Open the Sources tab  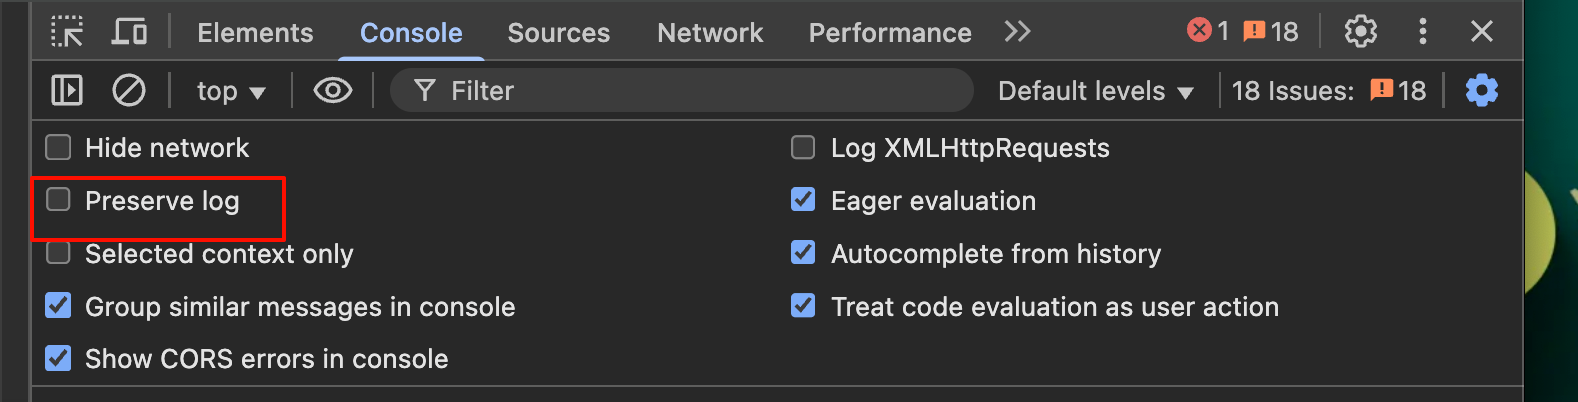[558, 32]
